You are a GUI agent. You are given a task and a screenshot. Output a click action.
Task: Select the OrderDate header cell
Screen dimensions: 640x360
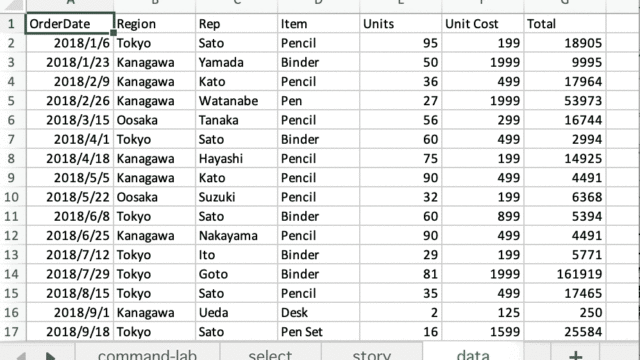pos(70,24)
